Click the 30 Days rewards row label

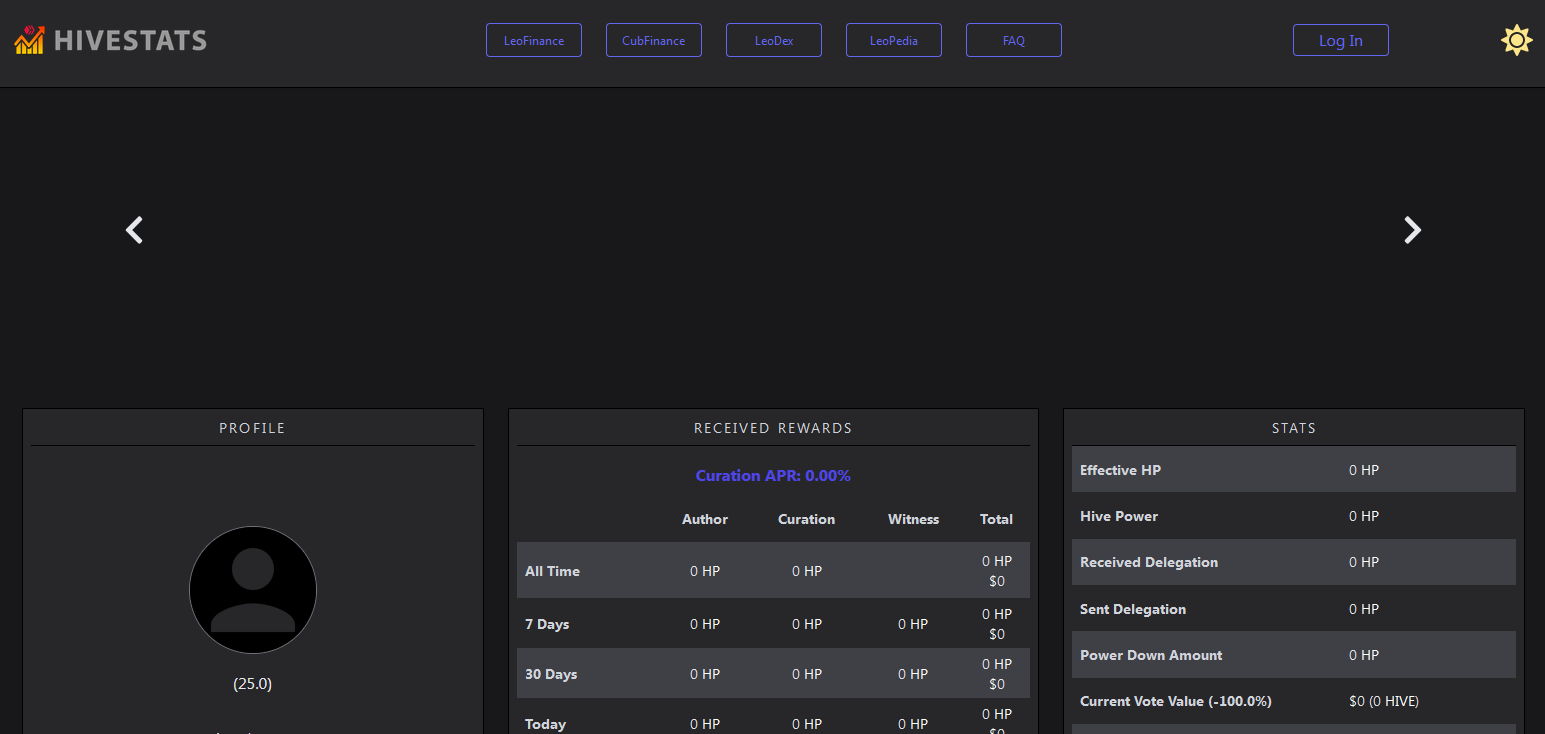click(551, 674)
